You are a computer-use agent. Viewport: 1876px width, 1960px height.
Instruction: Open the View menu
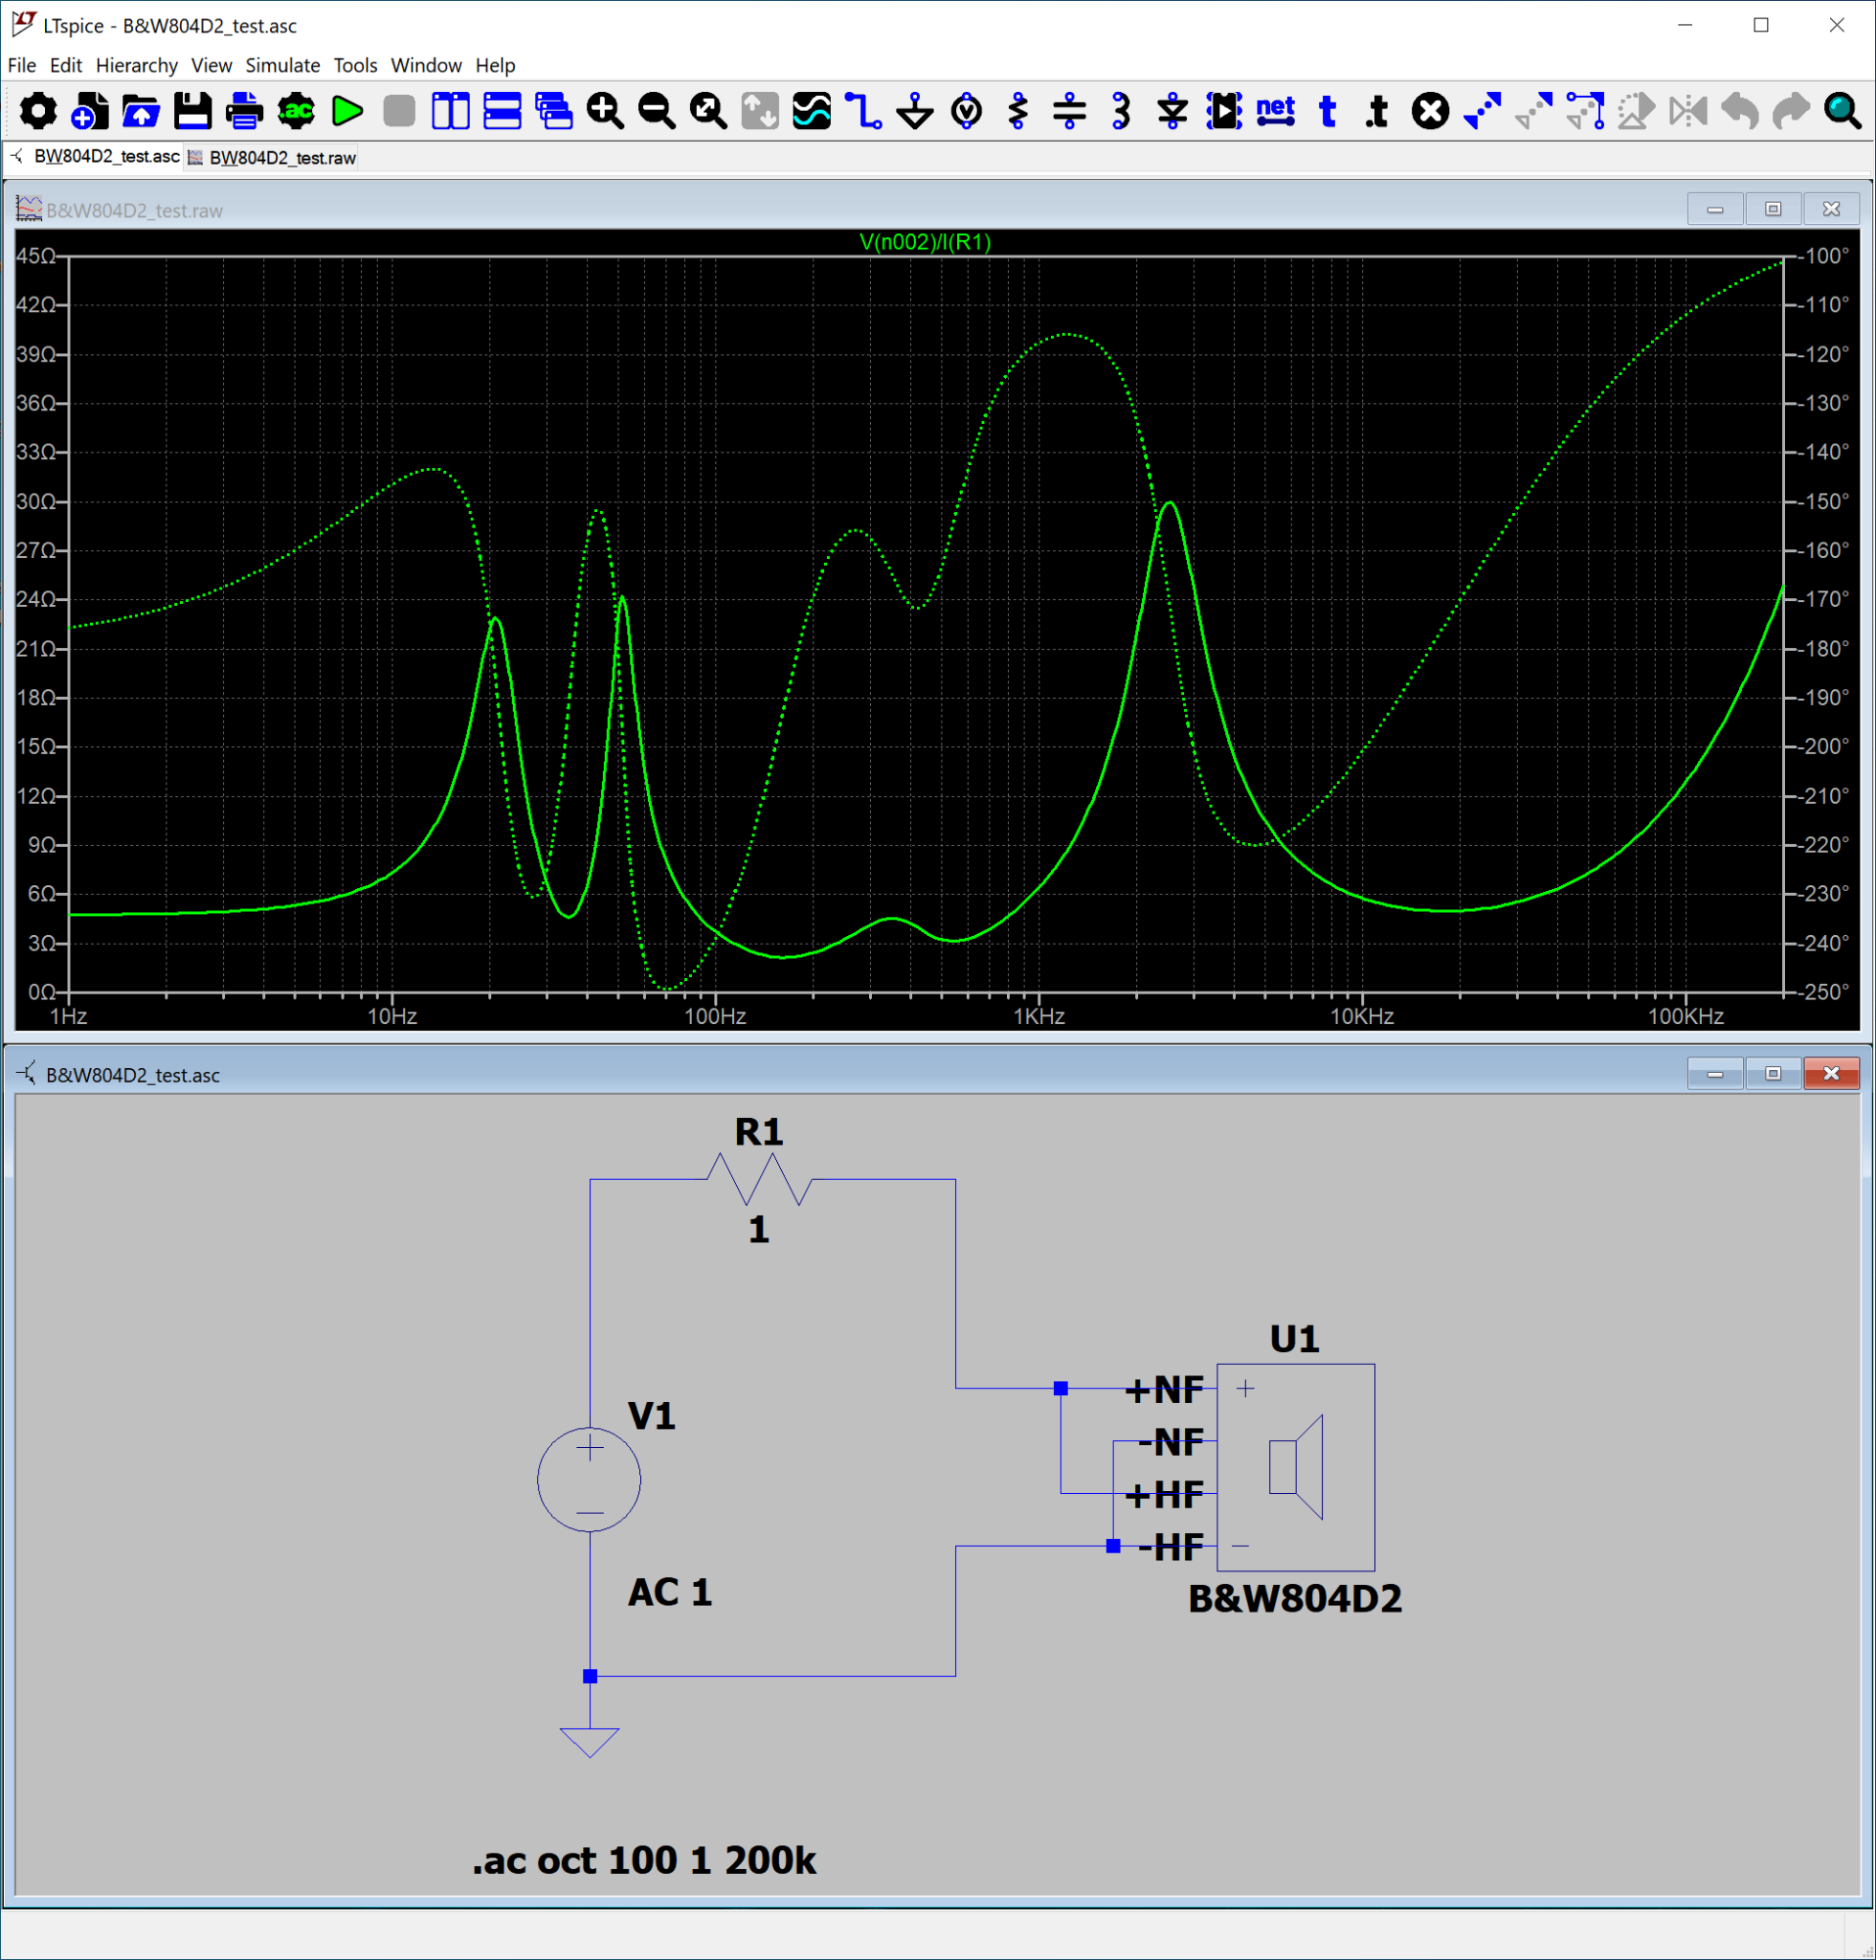[211, 65]
